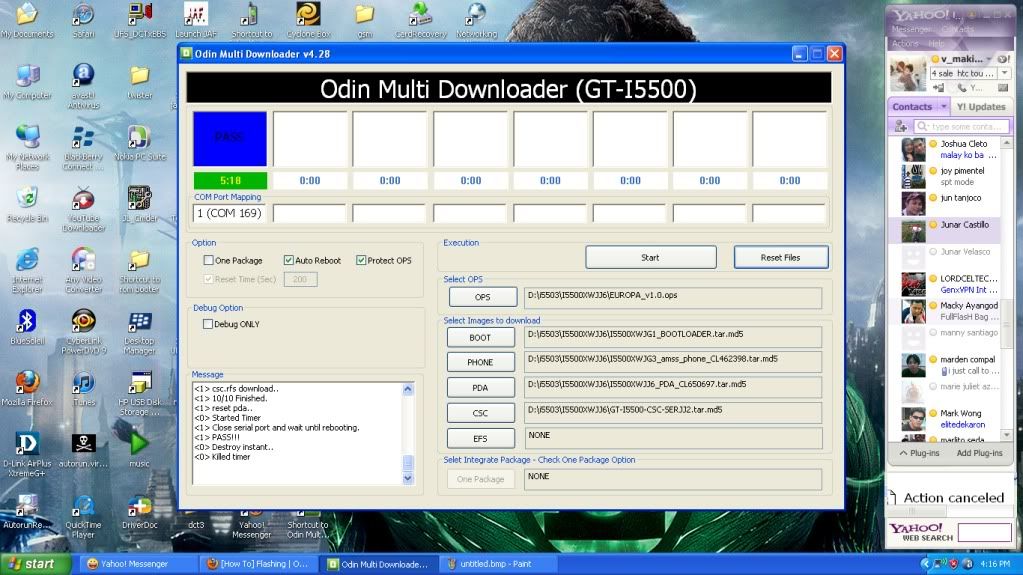Switch to the Y! Updates tab

981,106
